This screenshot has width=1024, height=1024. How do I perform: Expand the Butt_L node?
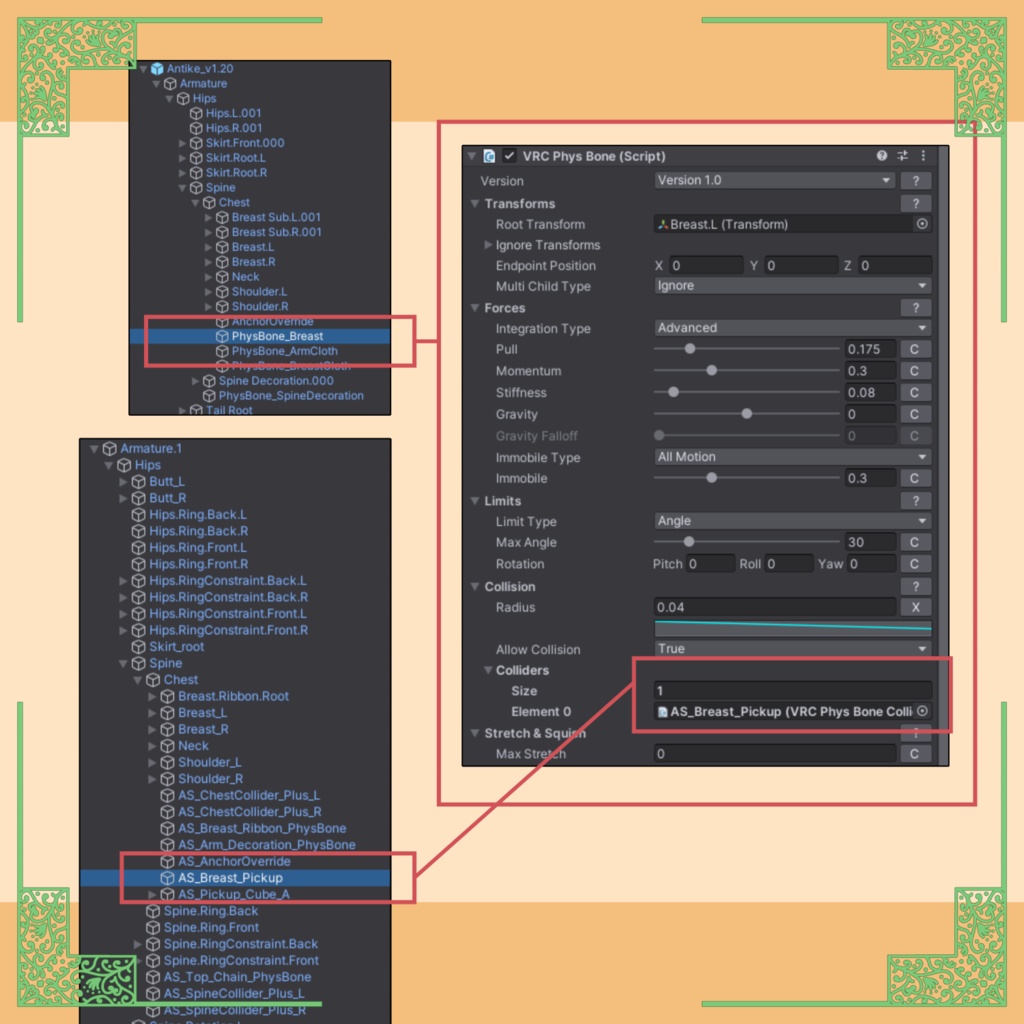[123, 481]
